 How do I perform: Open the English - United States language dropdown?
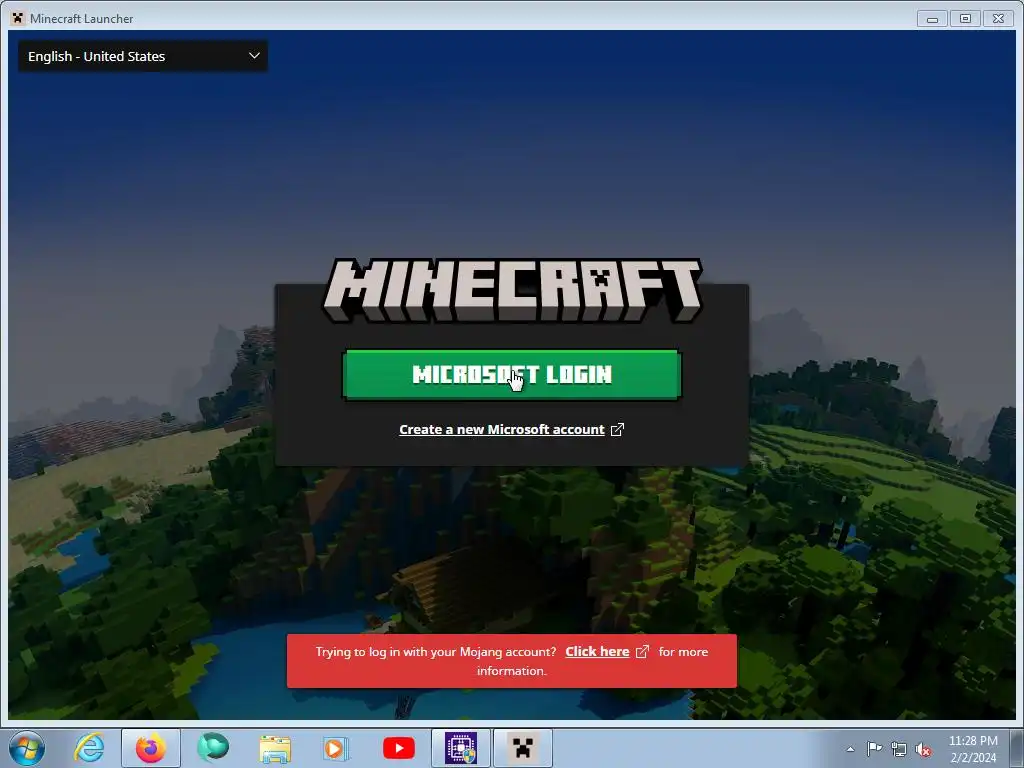pyautogui.click(x=142, y=56)
